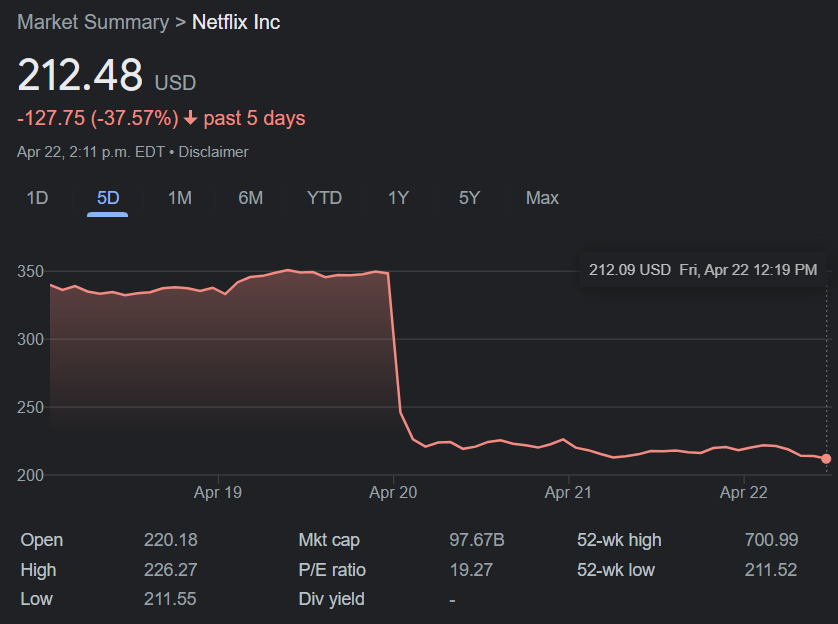
Task: Click the red endpoint dot on chart
Action: (x=826, y=459)
